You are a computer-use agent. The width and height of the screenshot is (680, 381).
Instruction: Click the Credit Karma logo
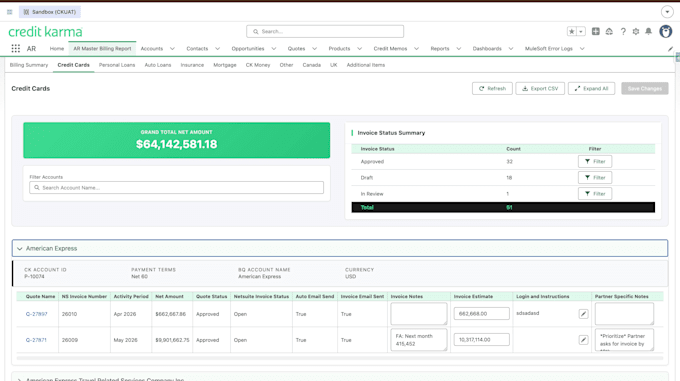(x=45, y=32)
